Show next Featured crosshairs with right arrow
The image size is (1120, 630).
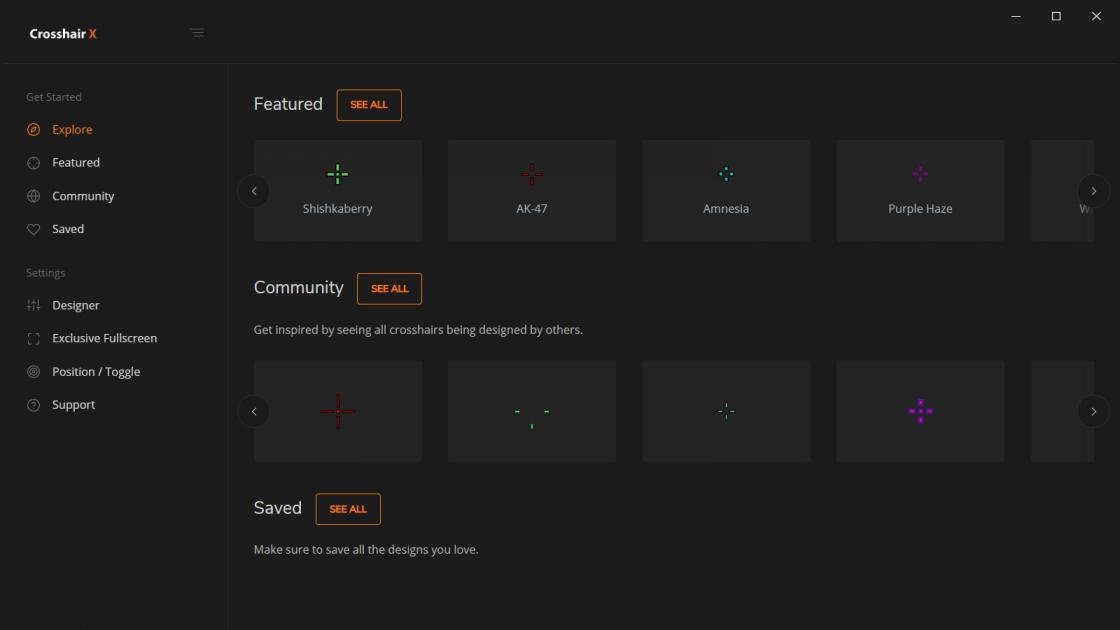pyautogui.click(x=1093, y=191)
